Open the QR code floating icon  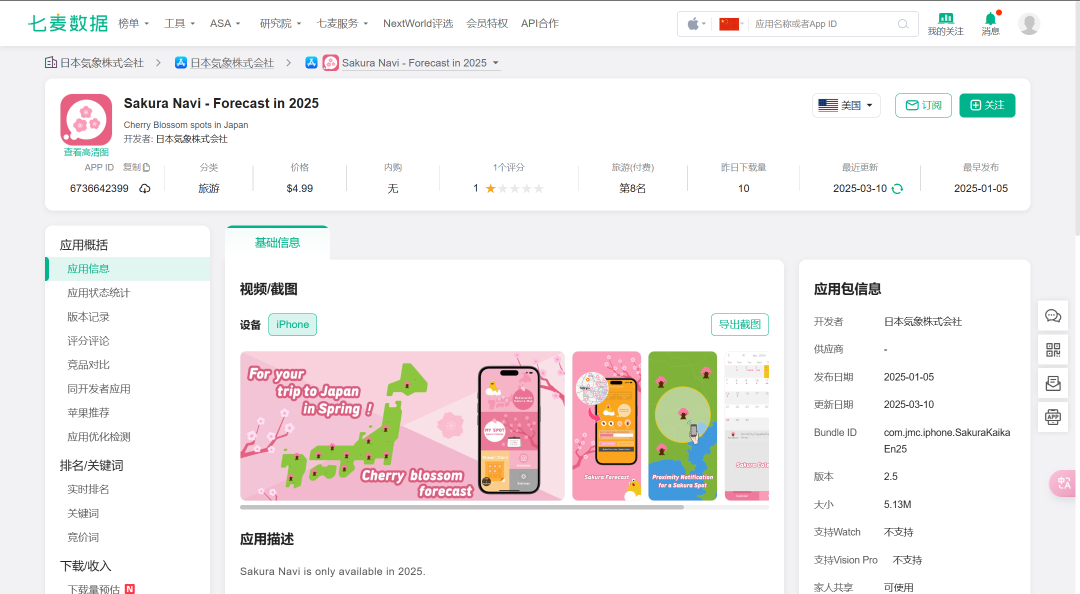[x=1053, y=349]
